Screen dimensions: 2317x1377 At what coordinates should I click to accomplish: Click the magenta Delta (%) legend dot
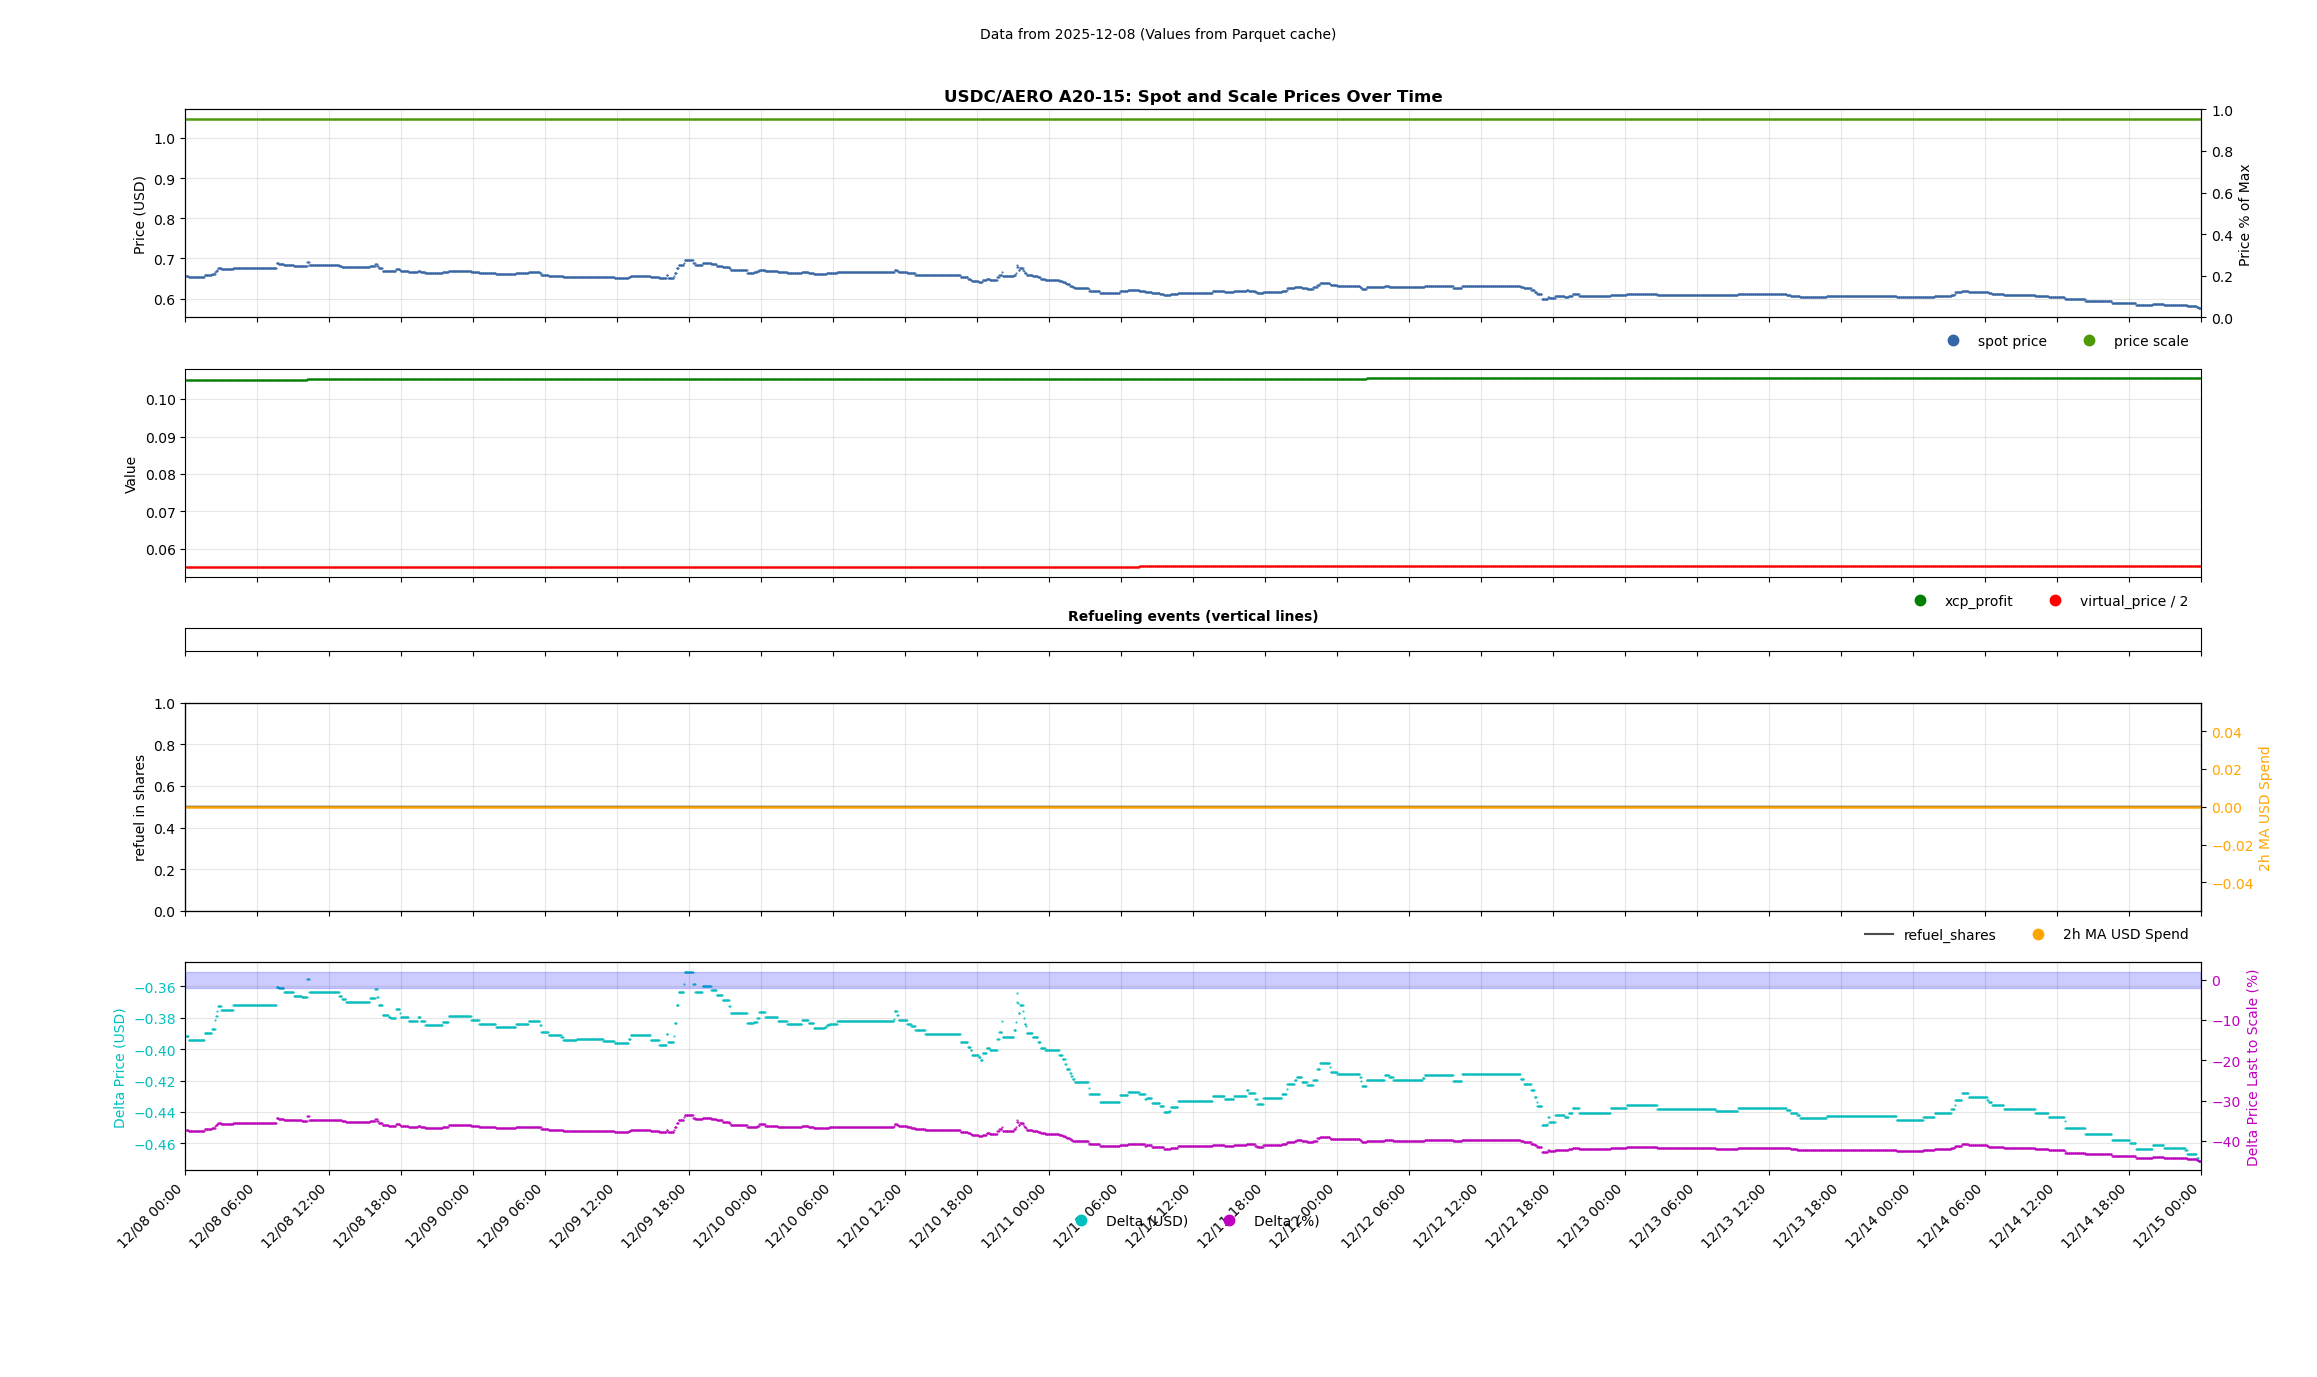pyautogui.click(x=1229, y=1221)
